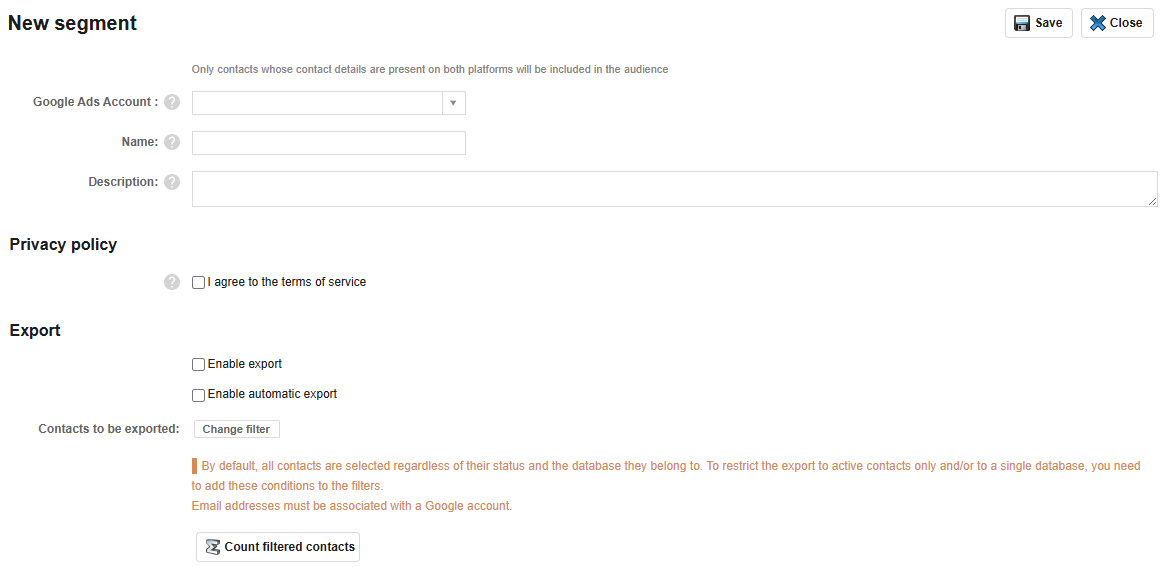The width and height of the screenshot is (1162, 567).
Task: Click help icon next to Description label
Action: [172, 182]
